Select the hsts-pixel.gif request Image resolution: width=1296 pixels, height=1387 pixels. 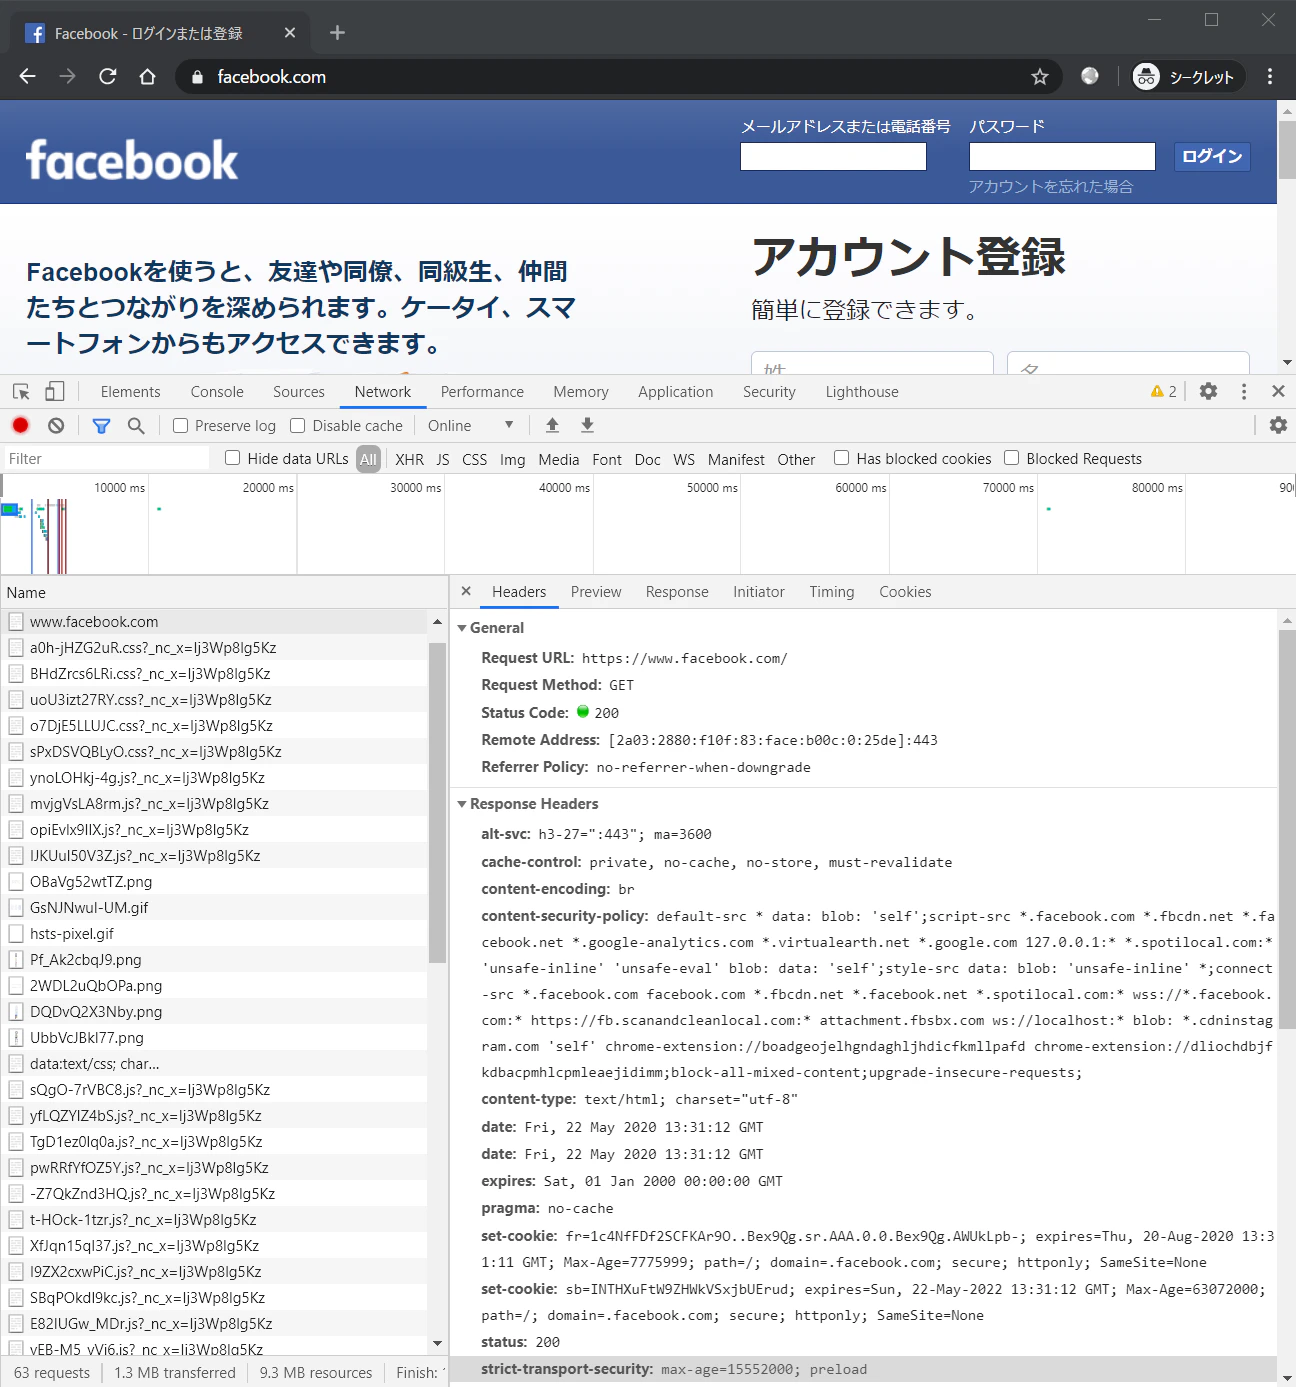pos(214,933)
